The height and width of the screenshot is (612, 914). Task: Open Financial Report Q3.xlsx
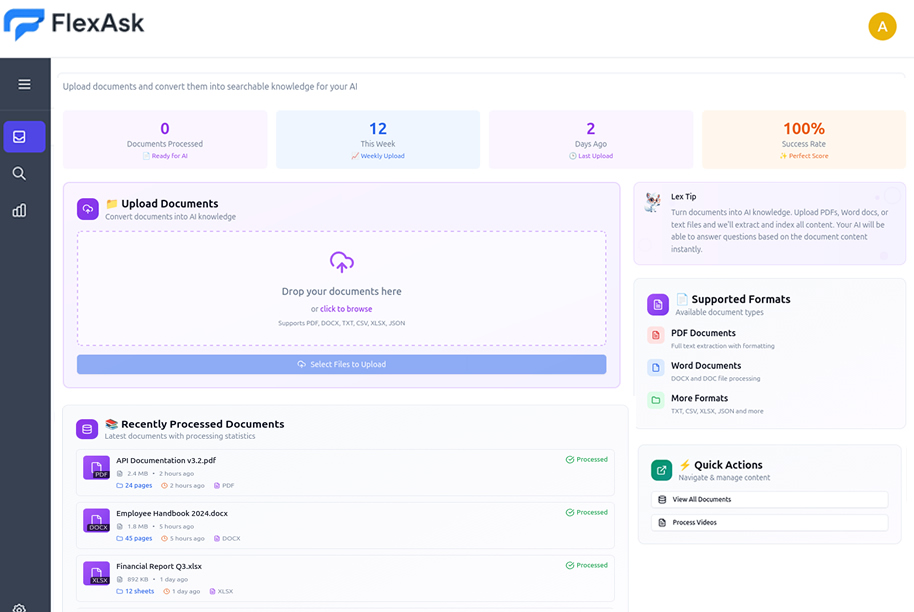point(159,567)
